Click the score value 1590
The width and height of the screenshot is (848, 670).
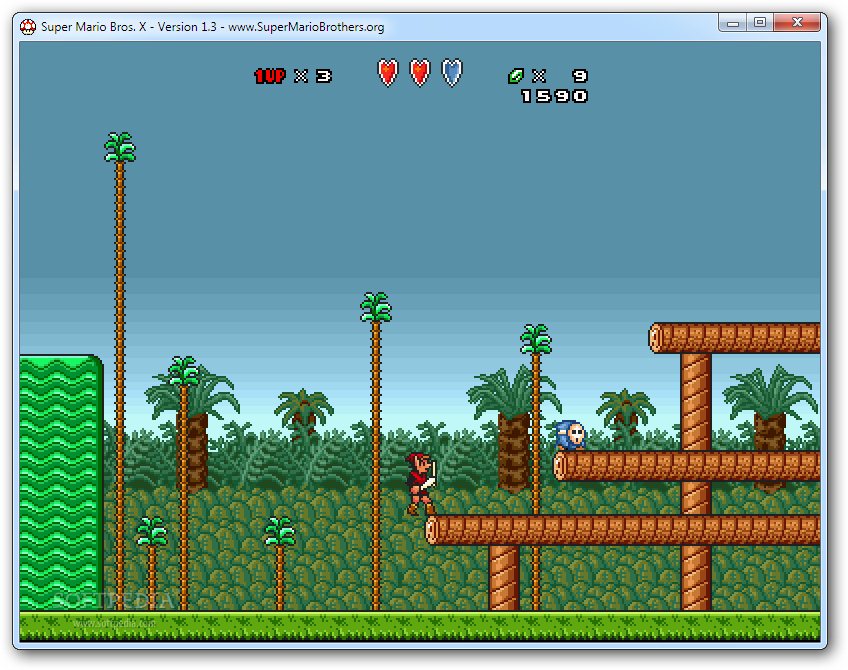[554, 96]
